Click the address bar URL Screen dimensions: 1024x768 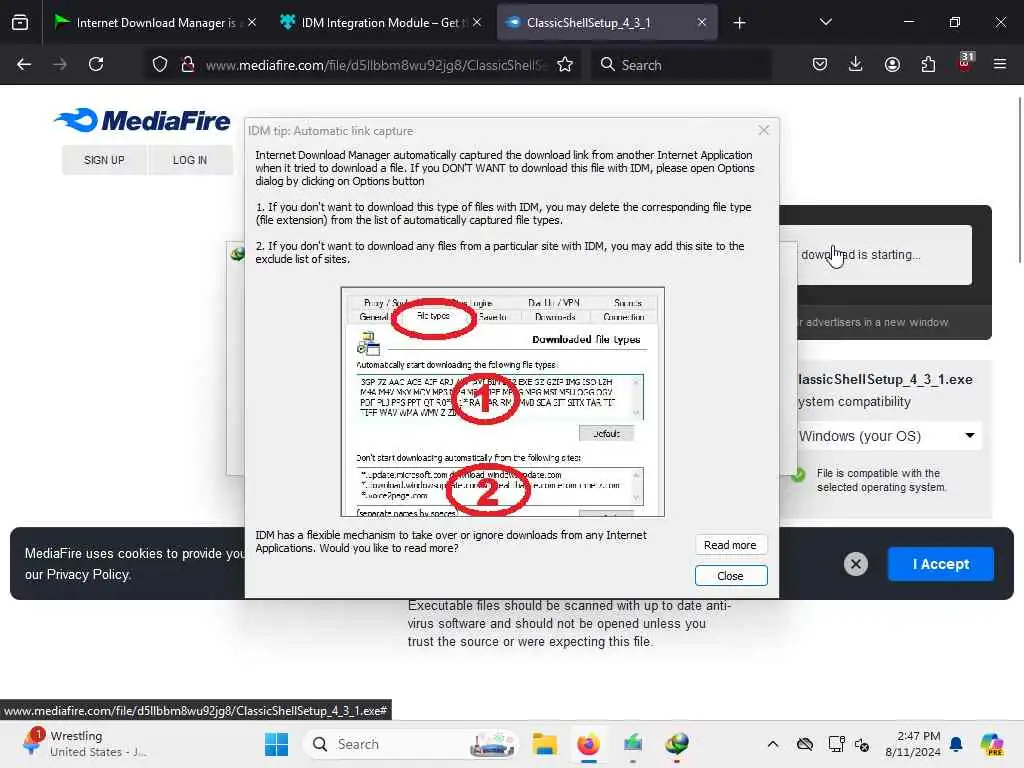pyautogui.click(x=376, y=65)
